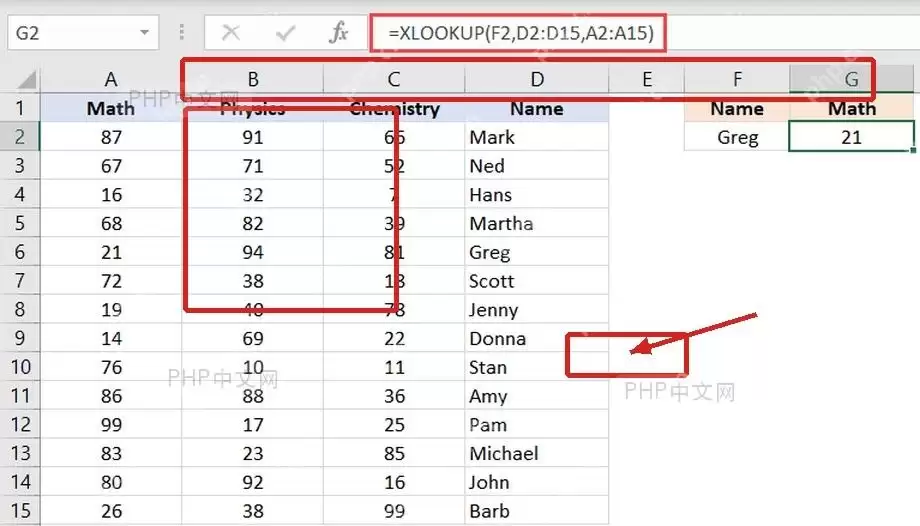Click cell with Math score 87
Screen dimensions: 920x526
pos(111,137)
